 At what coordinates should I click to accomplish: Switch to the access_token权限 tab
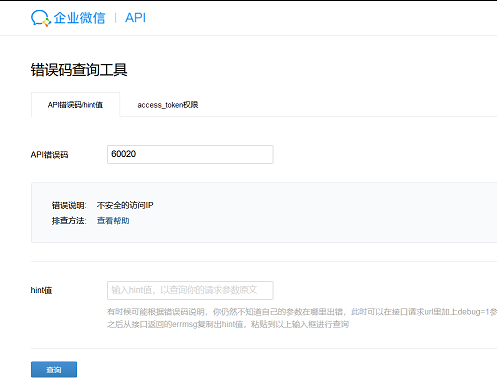point(168,105)
